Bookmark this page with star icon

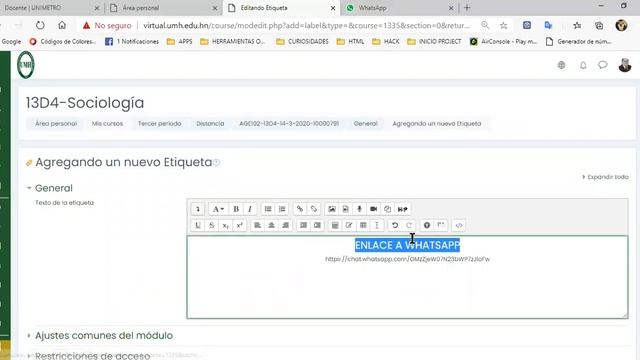(504, 25)
